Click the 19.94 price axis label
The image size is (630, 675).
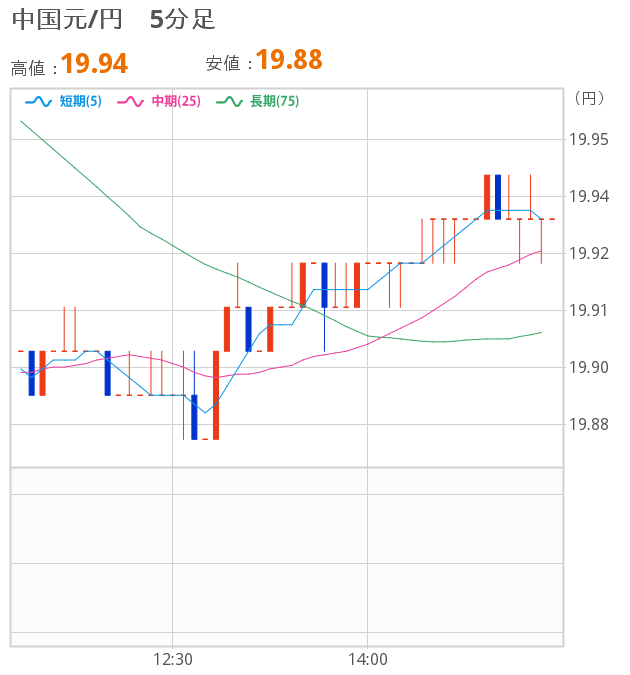pos(589,196)
